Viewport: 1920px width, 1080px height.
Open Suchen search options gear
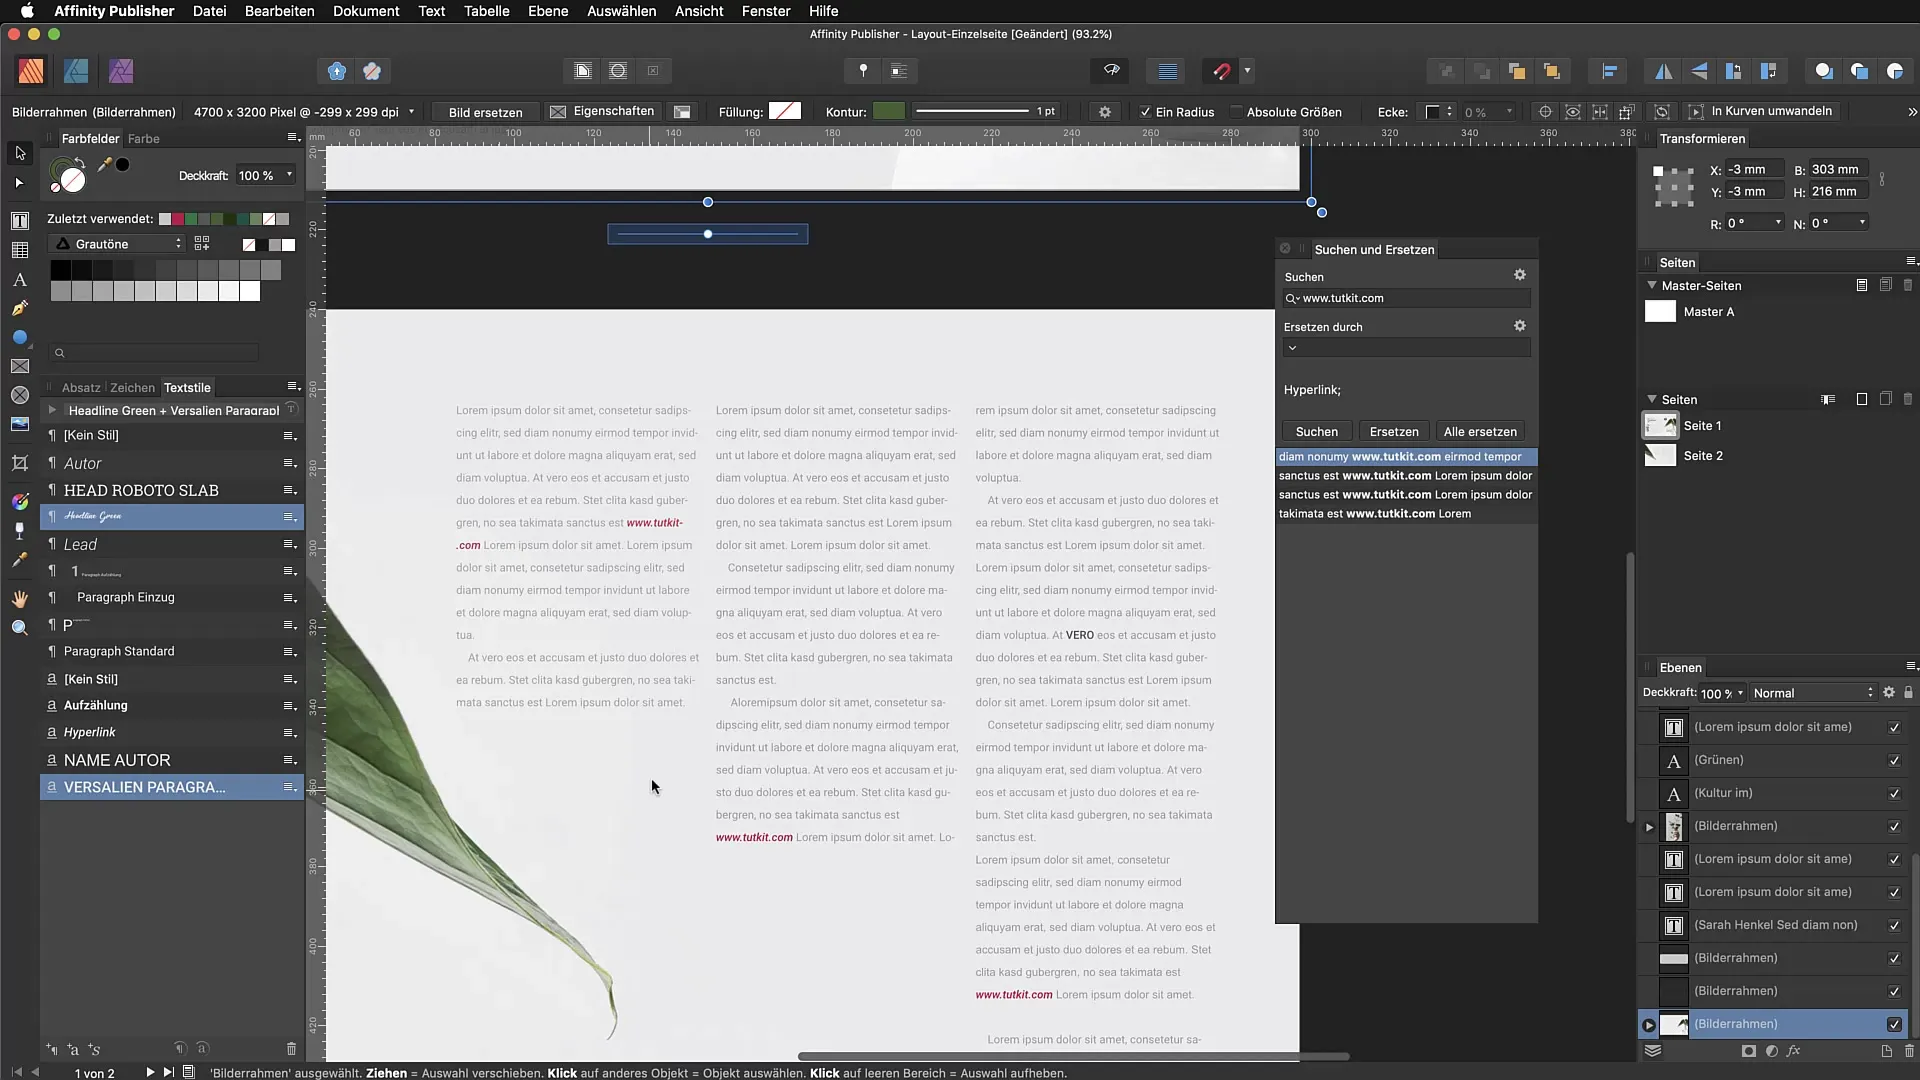point(1520,275)
